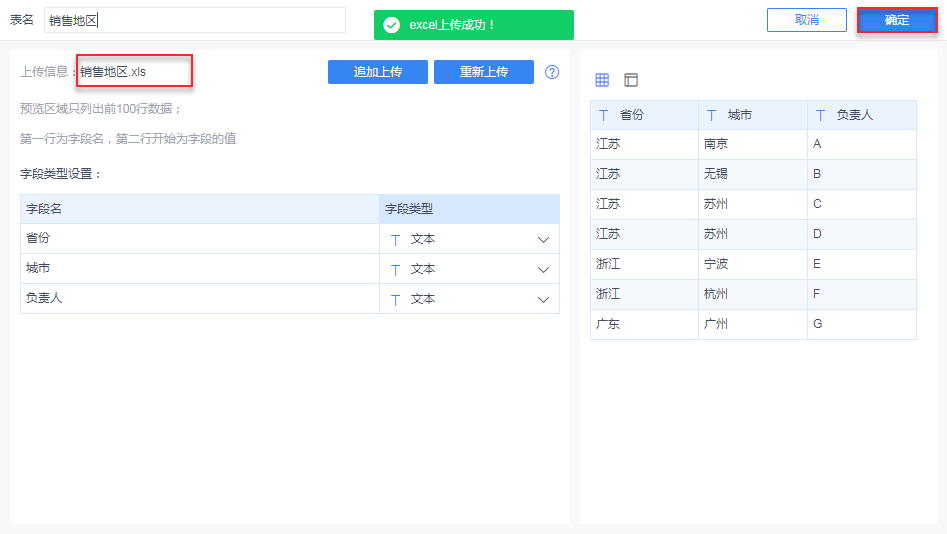
Task: Select the 宁波 cell in preview table
Action: coord(716,264)
